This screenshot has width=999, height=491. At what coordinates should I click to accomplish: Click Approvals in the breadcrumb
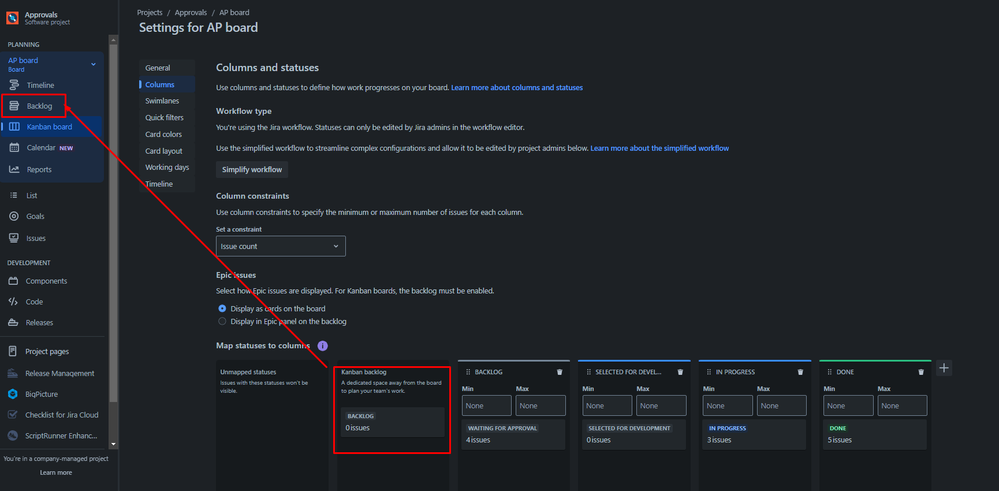point(190,12)
